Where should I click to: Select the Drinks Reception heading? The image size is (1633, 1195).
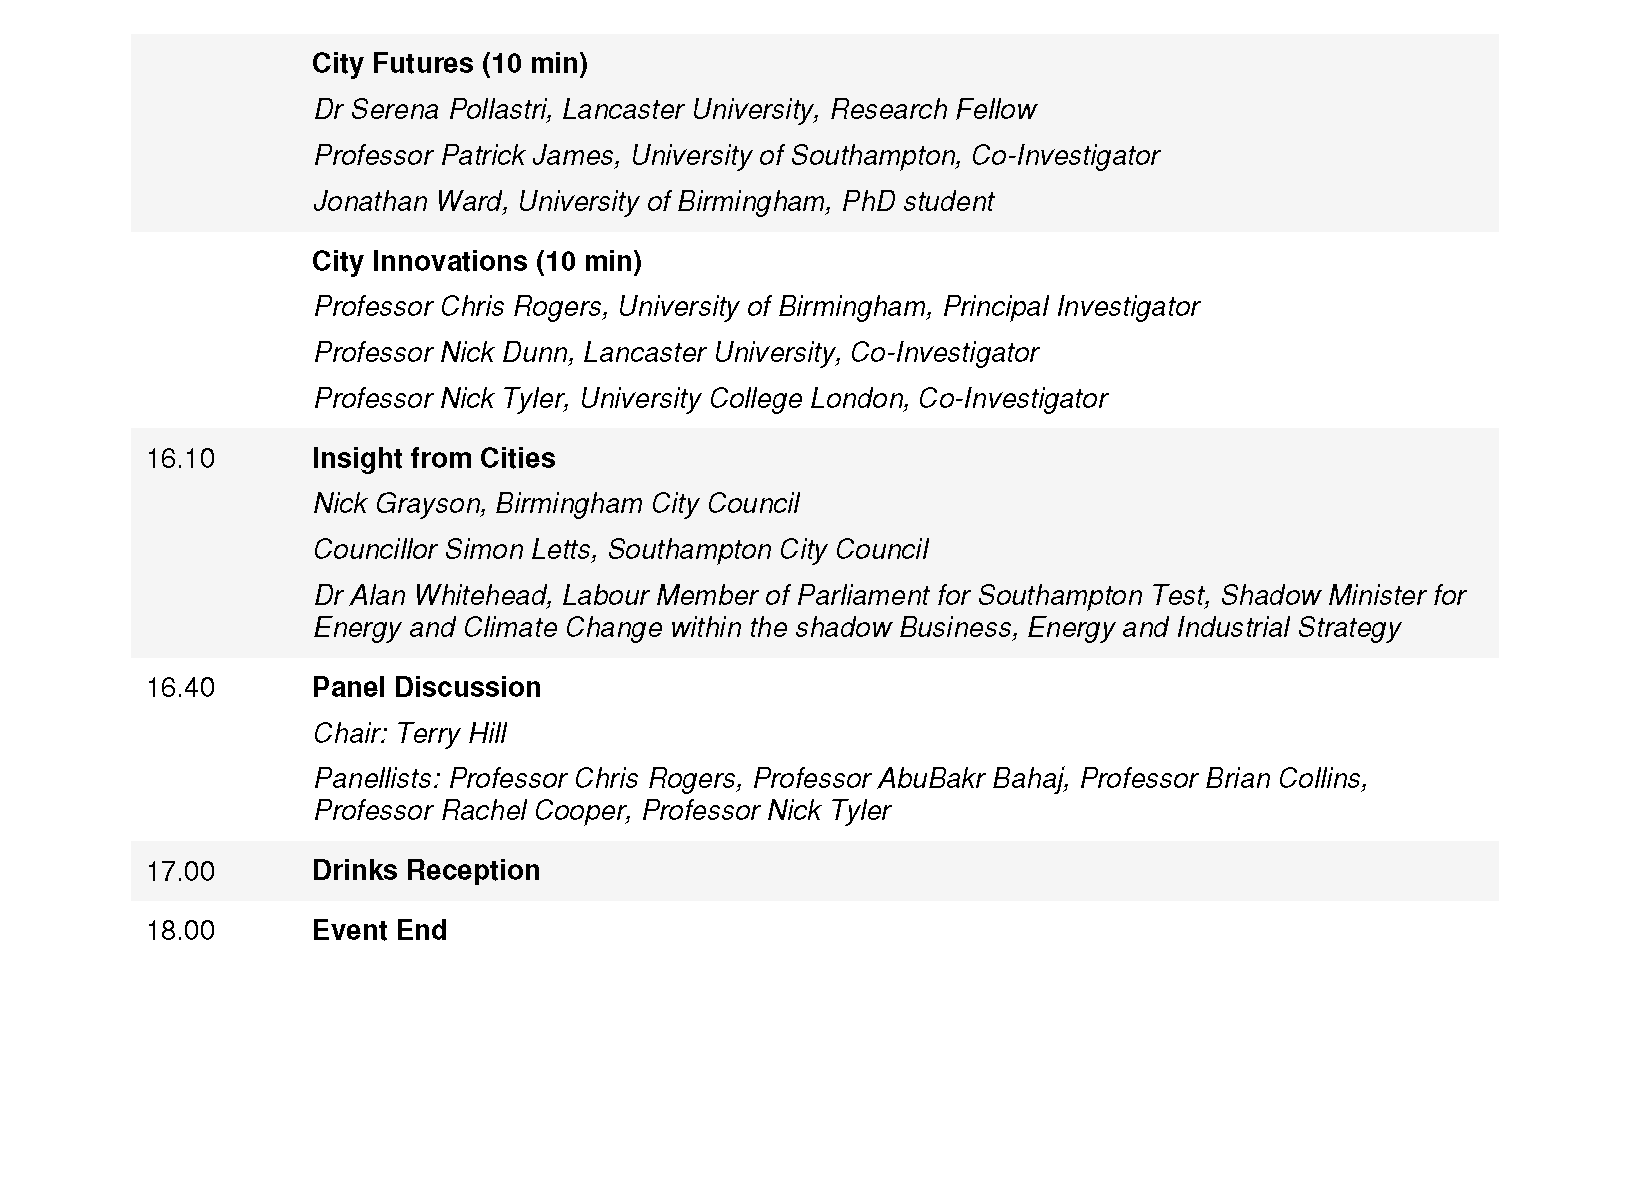tap(426, 871)
